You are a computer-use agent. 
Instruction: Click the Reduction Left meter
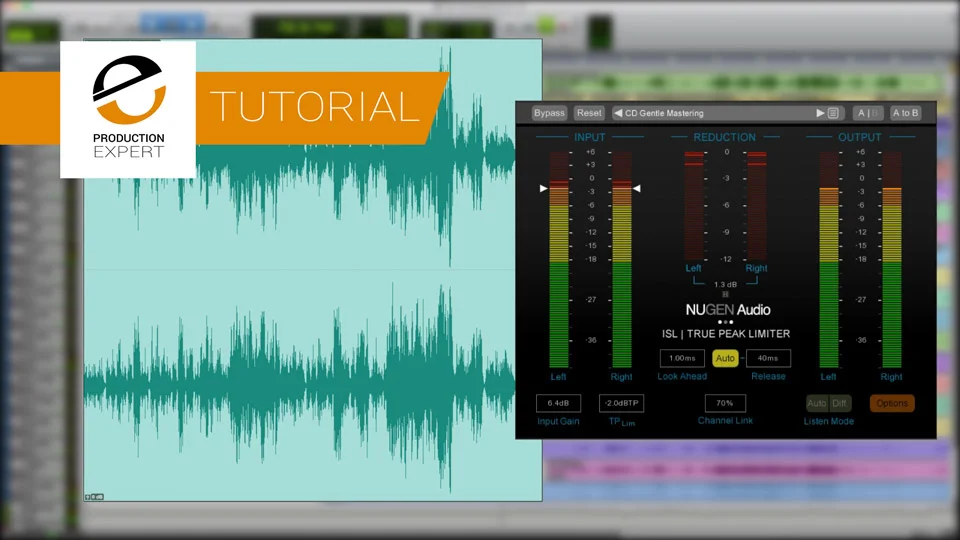point(694,206)
